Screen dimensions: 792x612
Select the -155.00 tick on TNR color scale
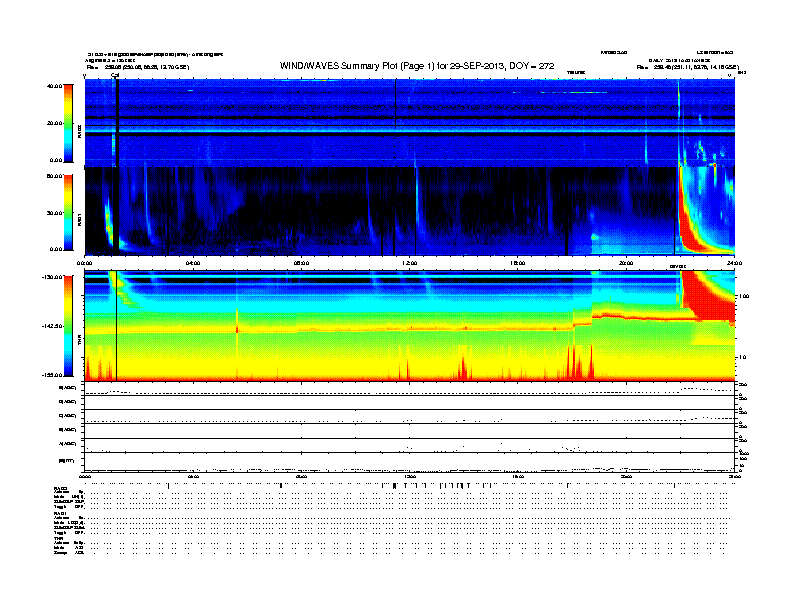(52, 375)
